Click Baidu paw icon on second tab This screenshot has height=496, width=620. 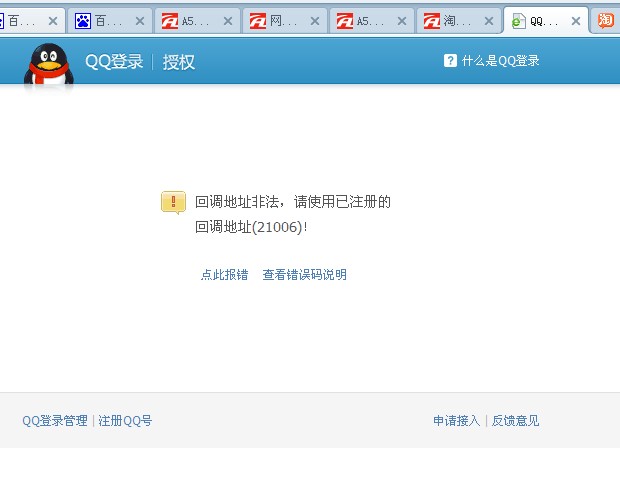click(x=83, y=21)
